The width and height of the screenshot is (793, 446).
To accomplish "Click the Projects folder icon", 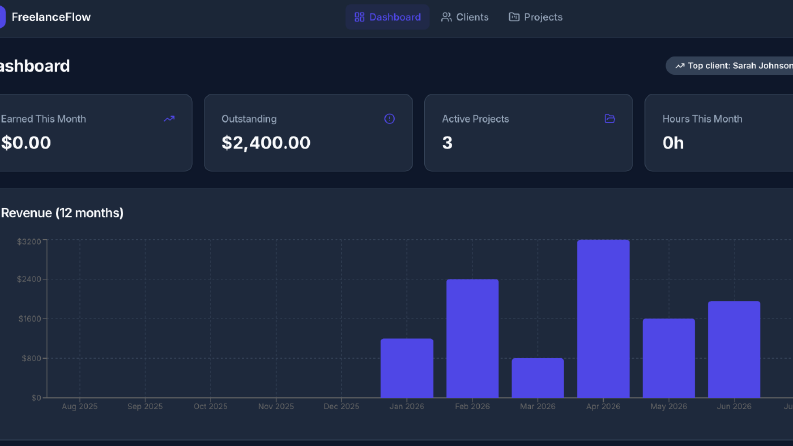I will pos(514,17).
